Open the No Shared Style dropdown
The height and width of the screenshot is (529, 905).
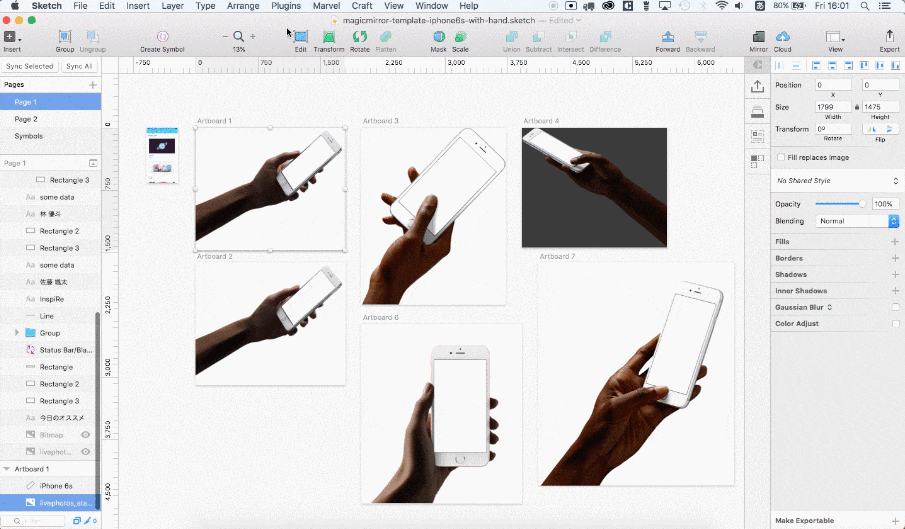tap(837, 181)
